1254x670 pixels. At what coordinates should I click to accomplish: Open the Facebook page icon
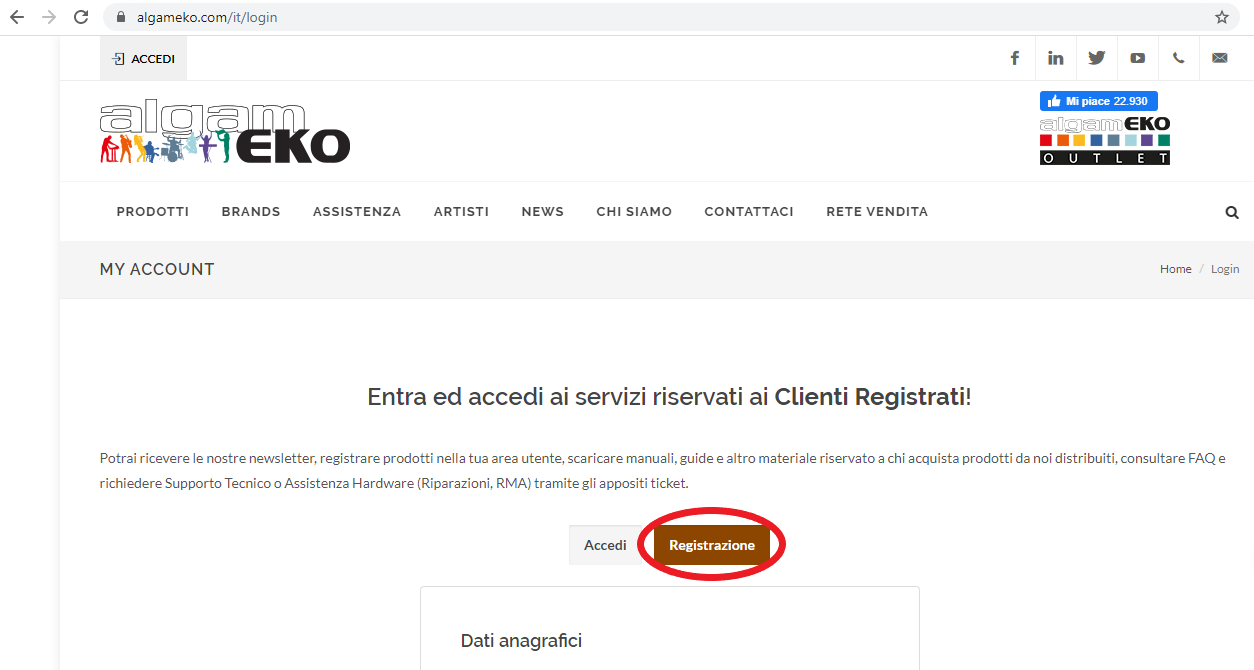point(1014,58)
